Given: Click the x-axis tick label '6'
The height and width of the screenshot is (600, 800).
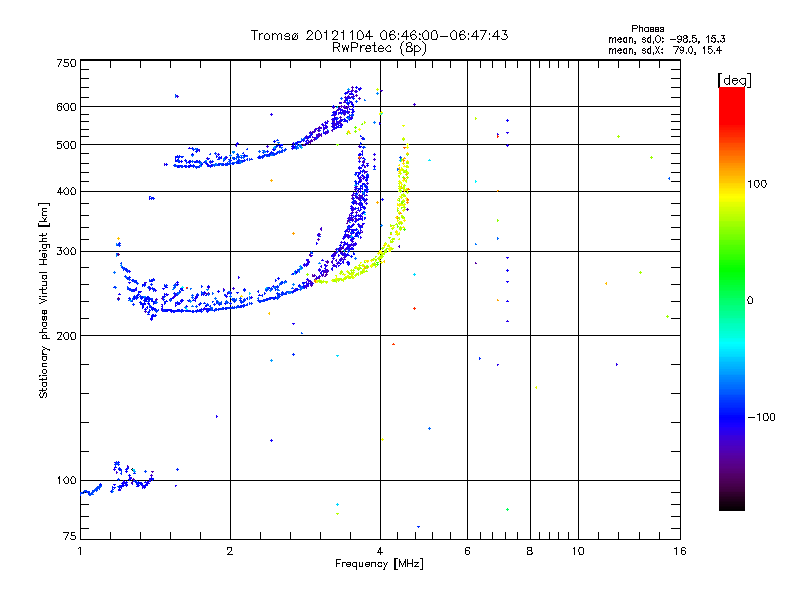Looking at the screenshot, I should pyautogui.click(x=467, y=551).
